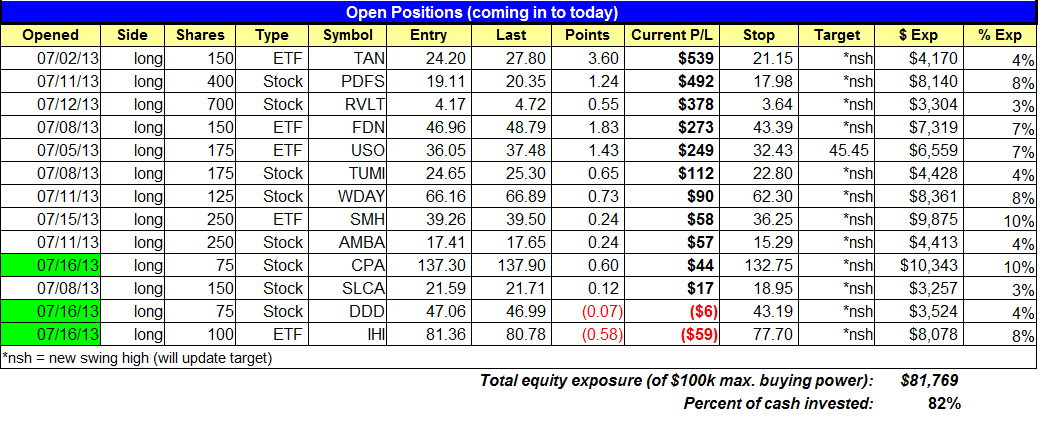
Task: Click the % Exp column header
Action: pos(1001,35)
